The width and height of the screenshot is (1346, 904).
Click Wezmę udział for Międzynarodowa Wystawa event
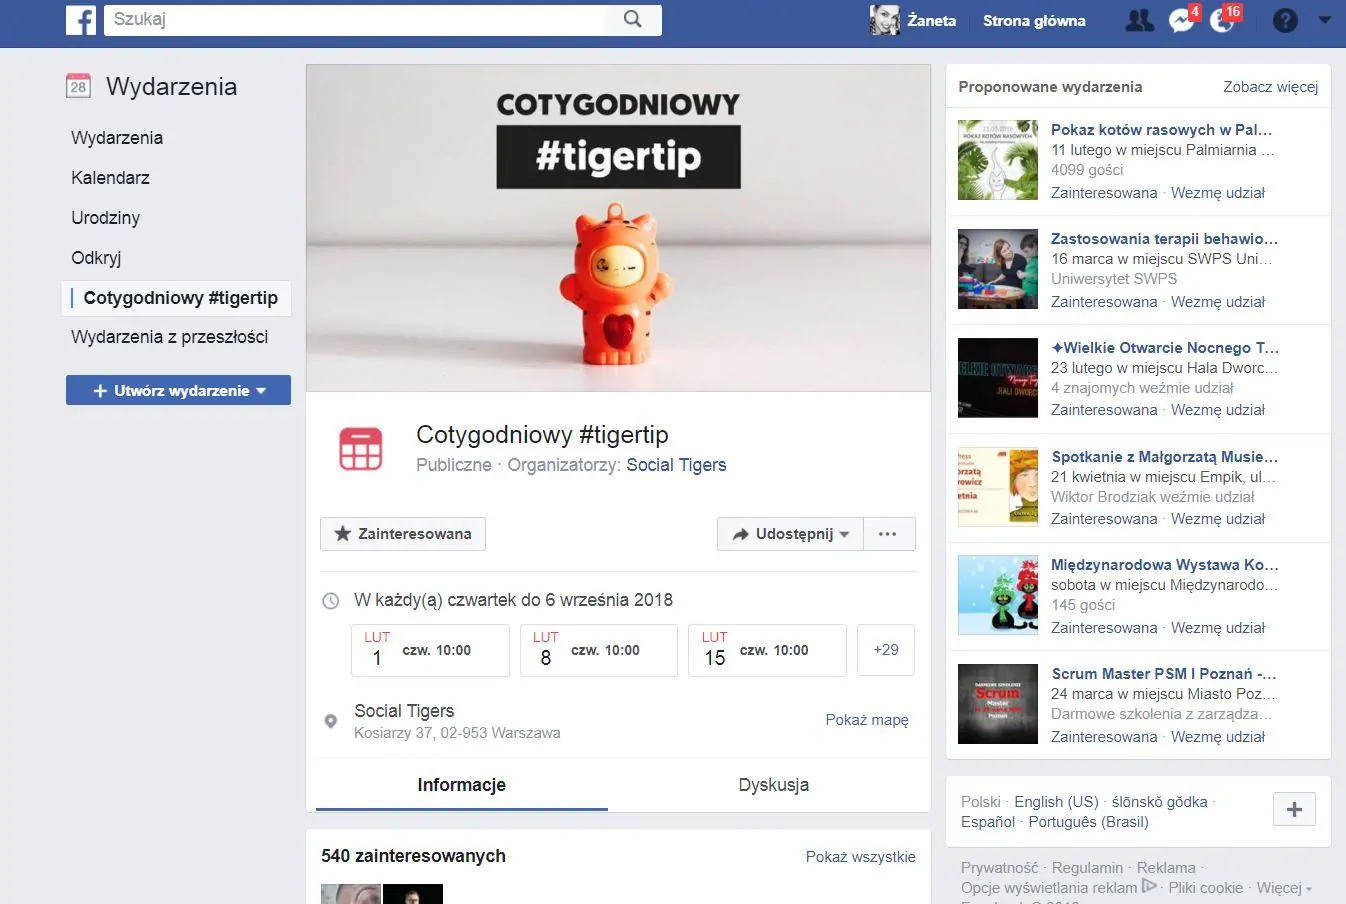1218,628
